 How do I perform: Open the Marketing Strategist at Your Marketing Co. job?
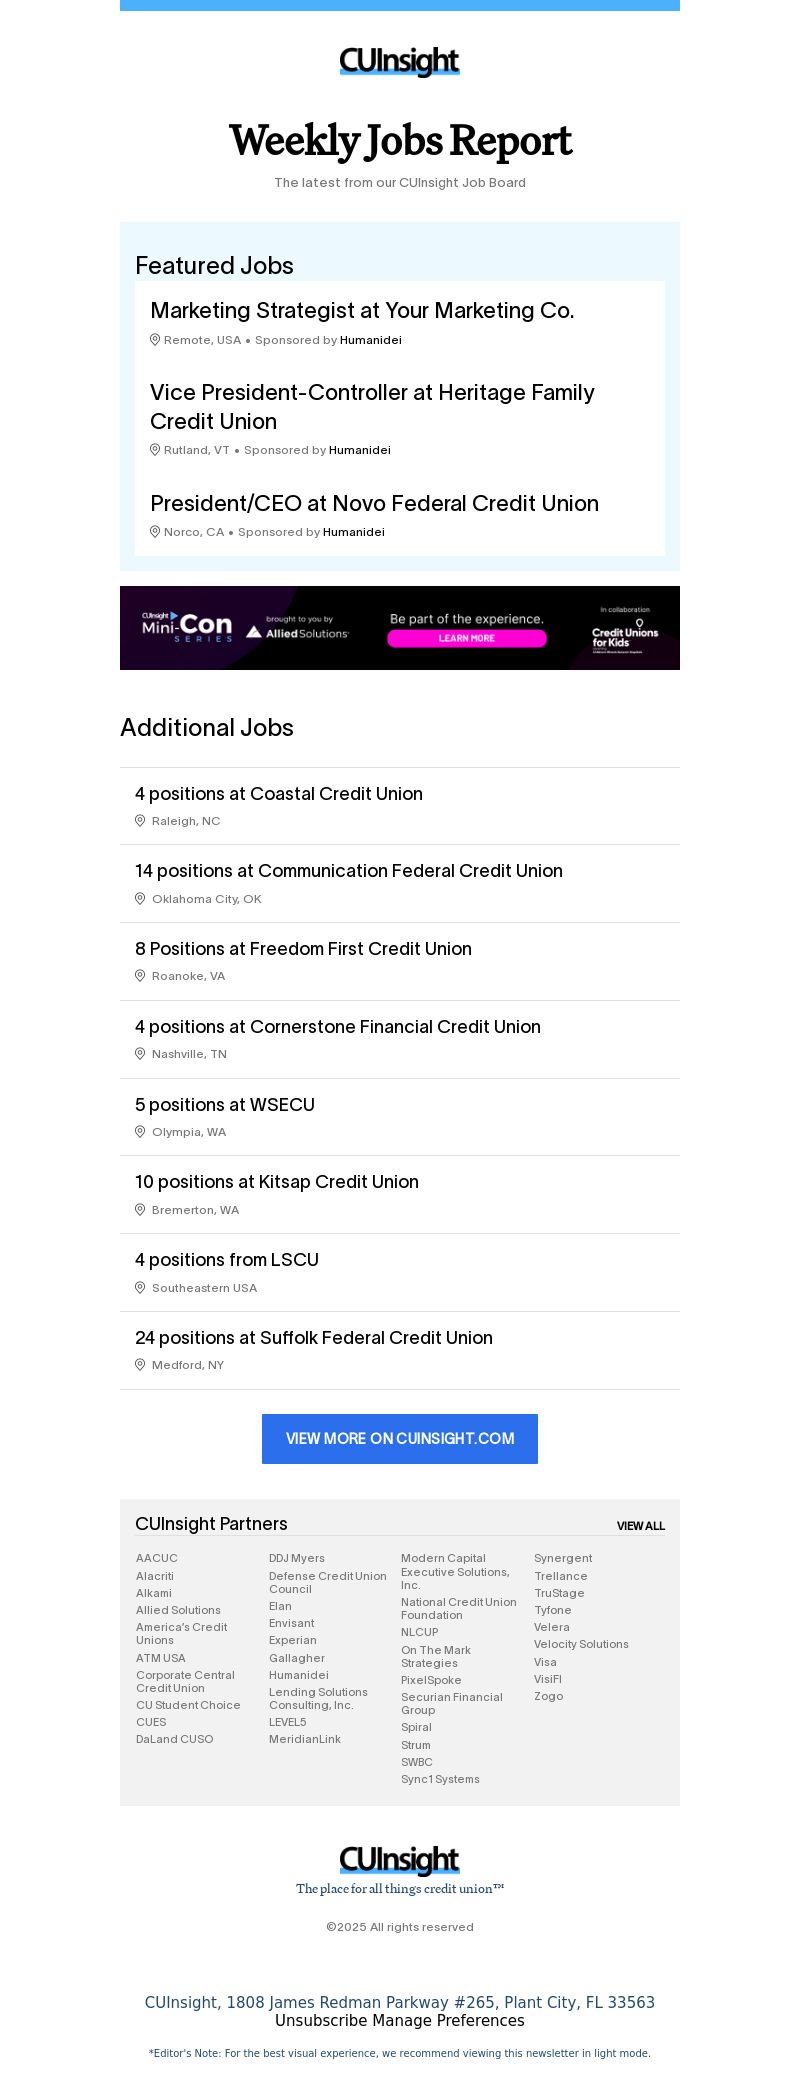pos(362,311)
